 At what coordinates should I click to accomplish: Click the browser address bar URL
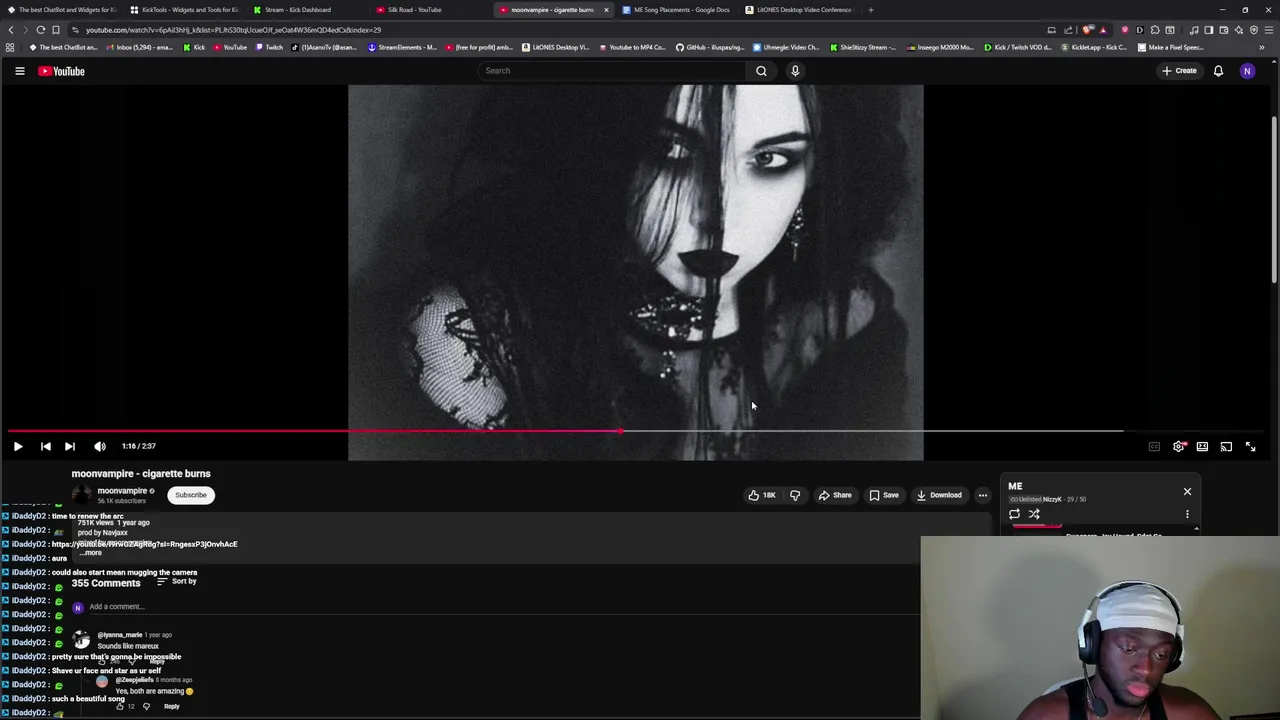click(233, 30)
